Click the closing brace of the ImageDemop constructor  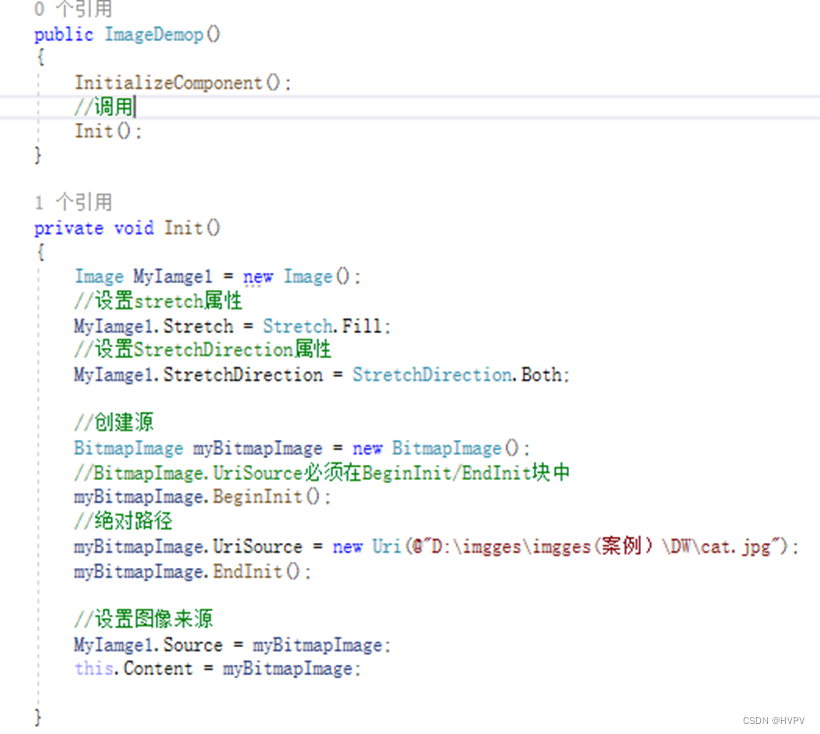tap(38, 155)
